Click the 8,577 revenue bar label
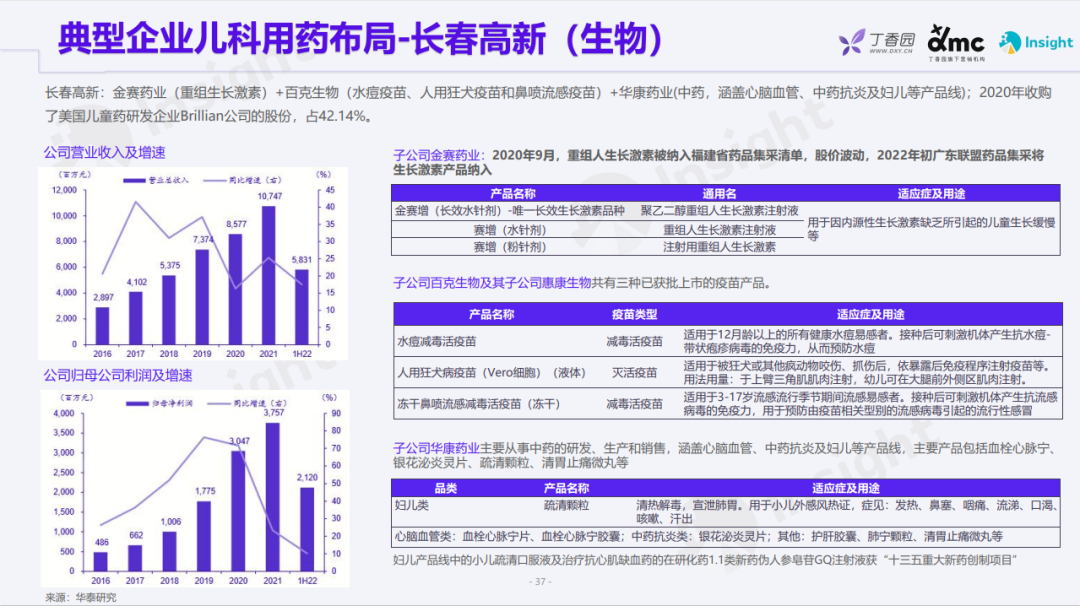Screen dimensions: 1080x606 pyautogui.click(x=236, y=224)
